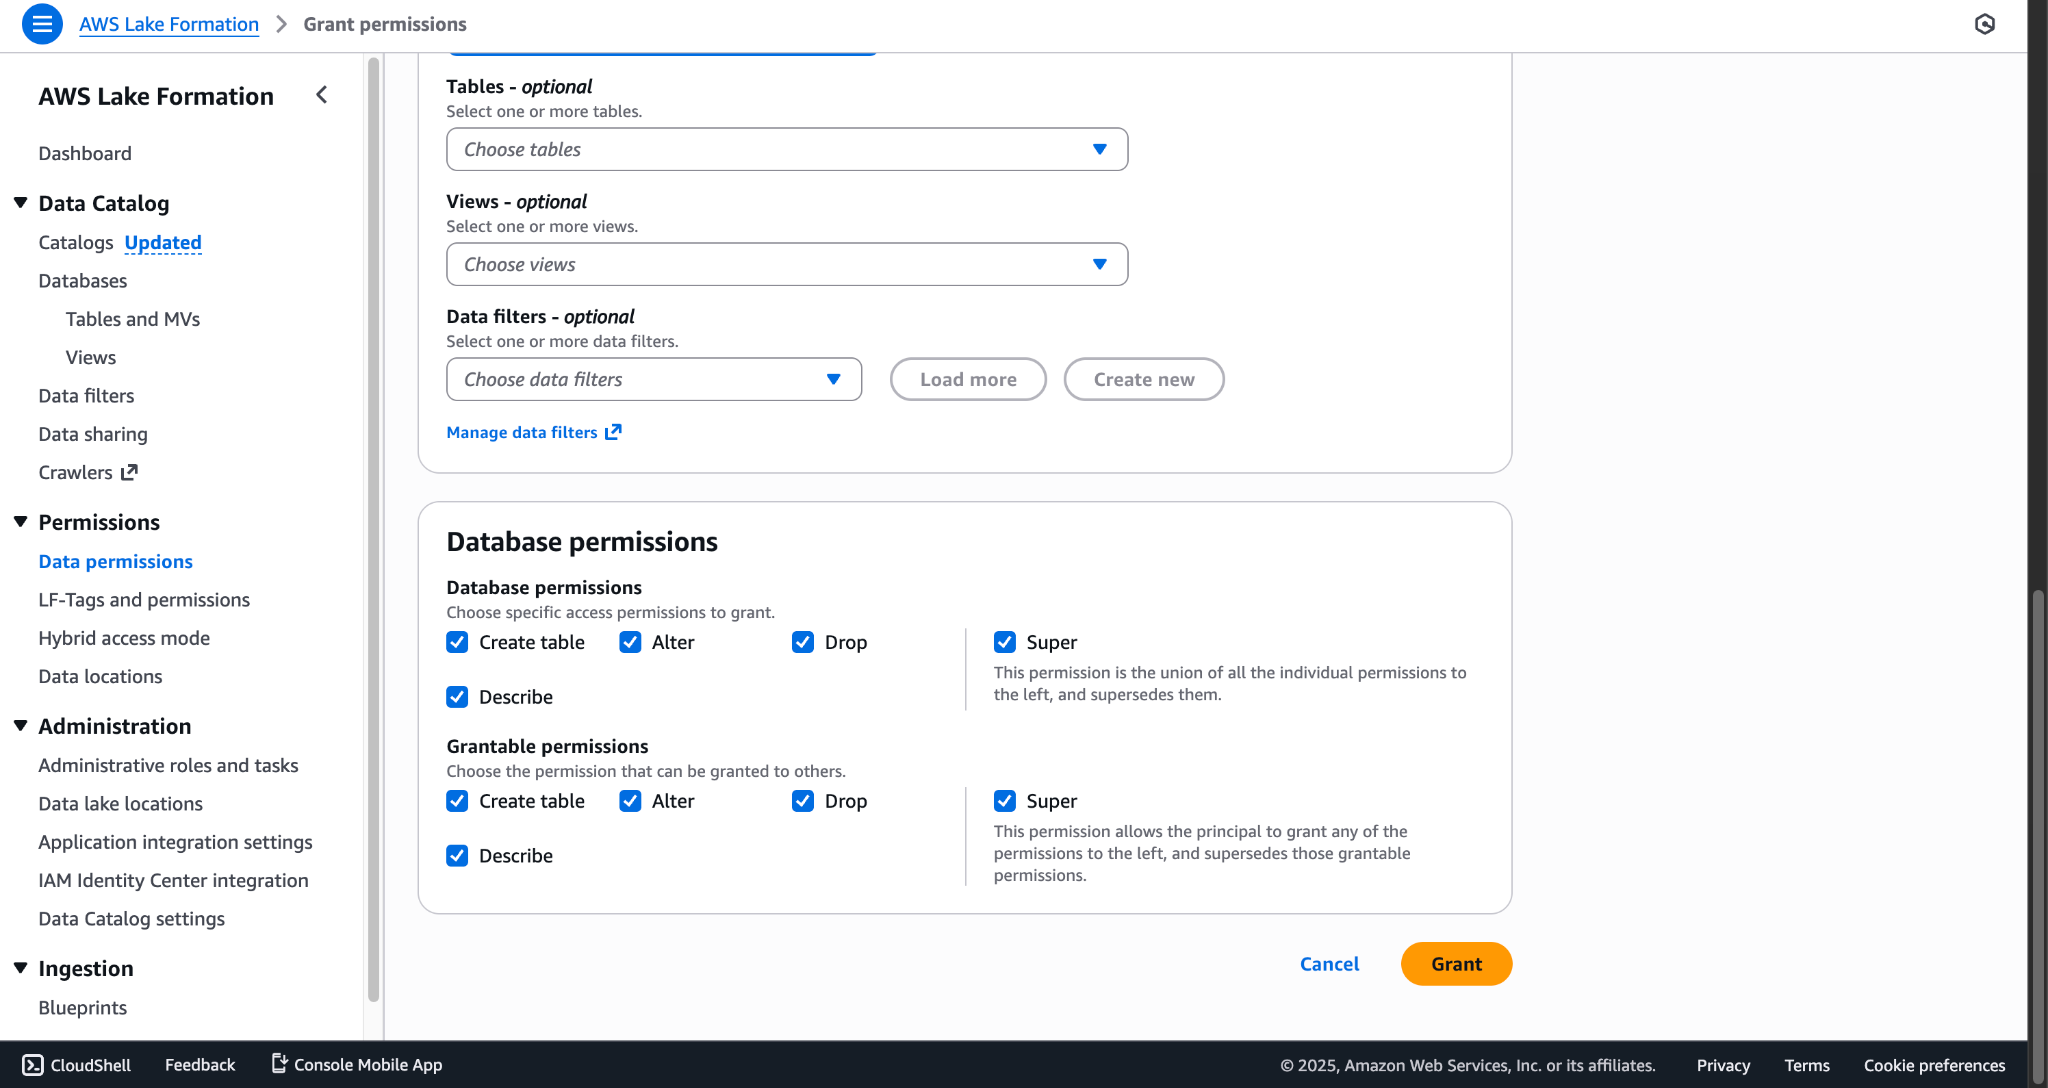This screenshot has width=2048, height=1088.
Task: Click the sidebar vertical scrollbar
Action: 374,530
